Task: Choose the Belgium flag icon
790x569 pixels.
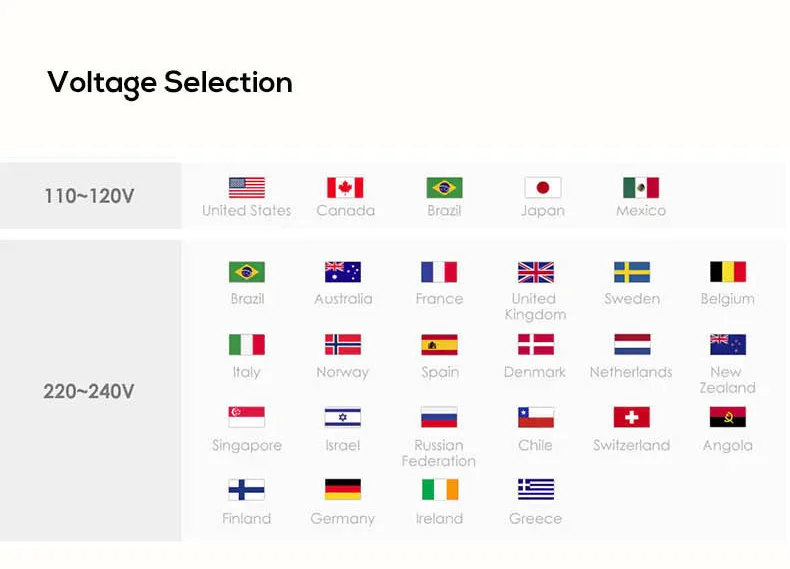Action: click(x=728, y=272)
